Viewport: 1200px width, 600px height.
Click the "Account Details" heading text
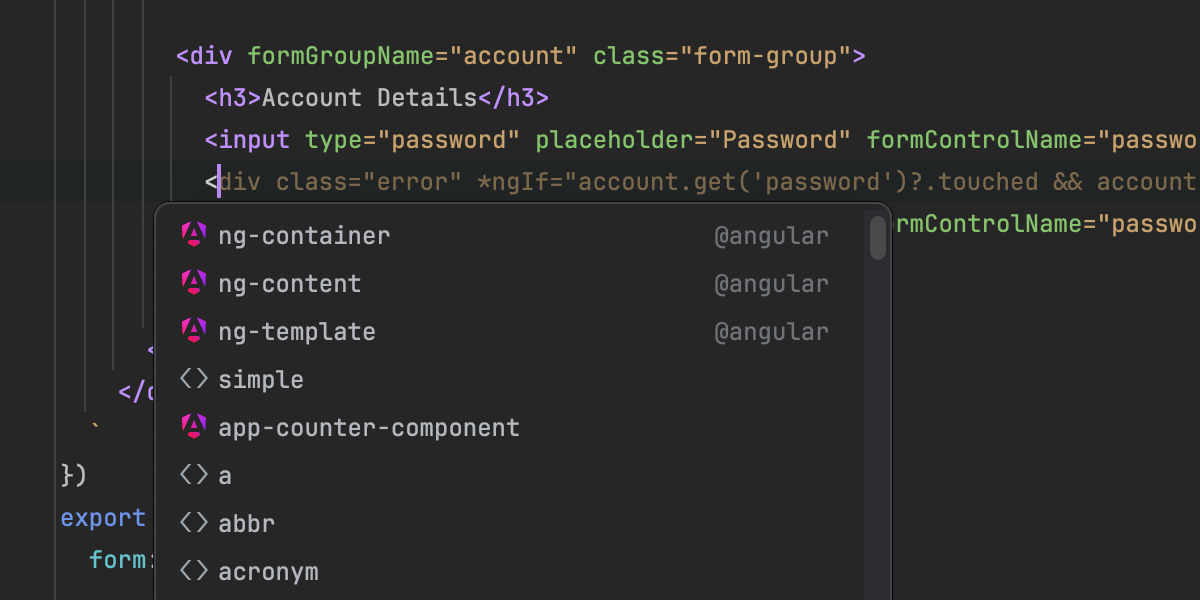370,98
